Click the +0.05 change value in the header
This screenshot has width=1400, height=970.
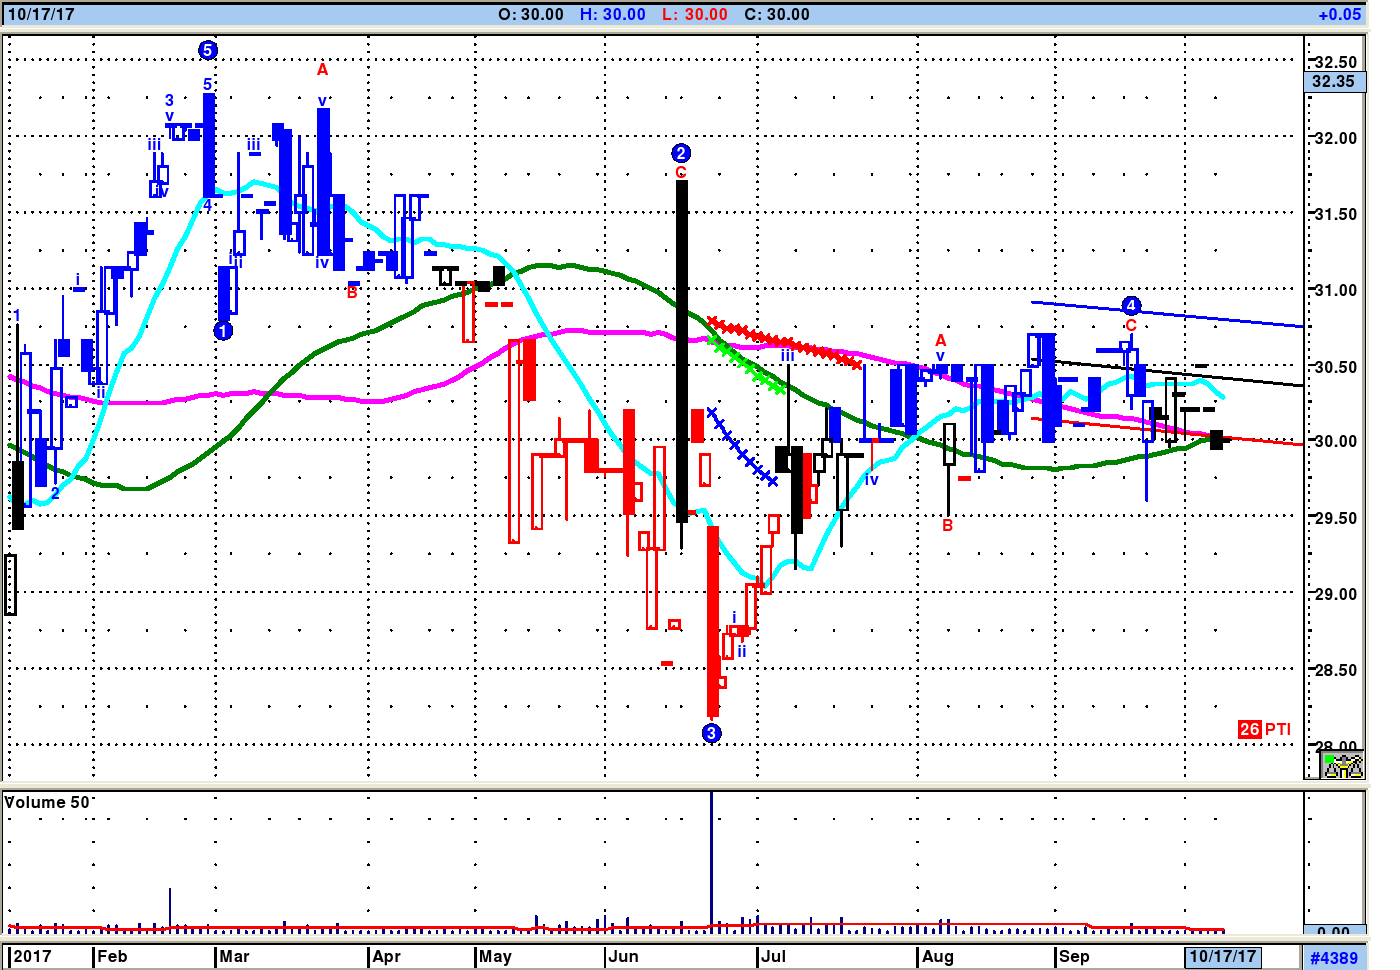pyautogui.click(x=1339, y=14)
